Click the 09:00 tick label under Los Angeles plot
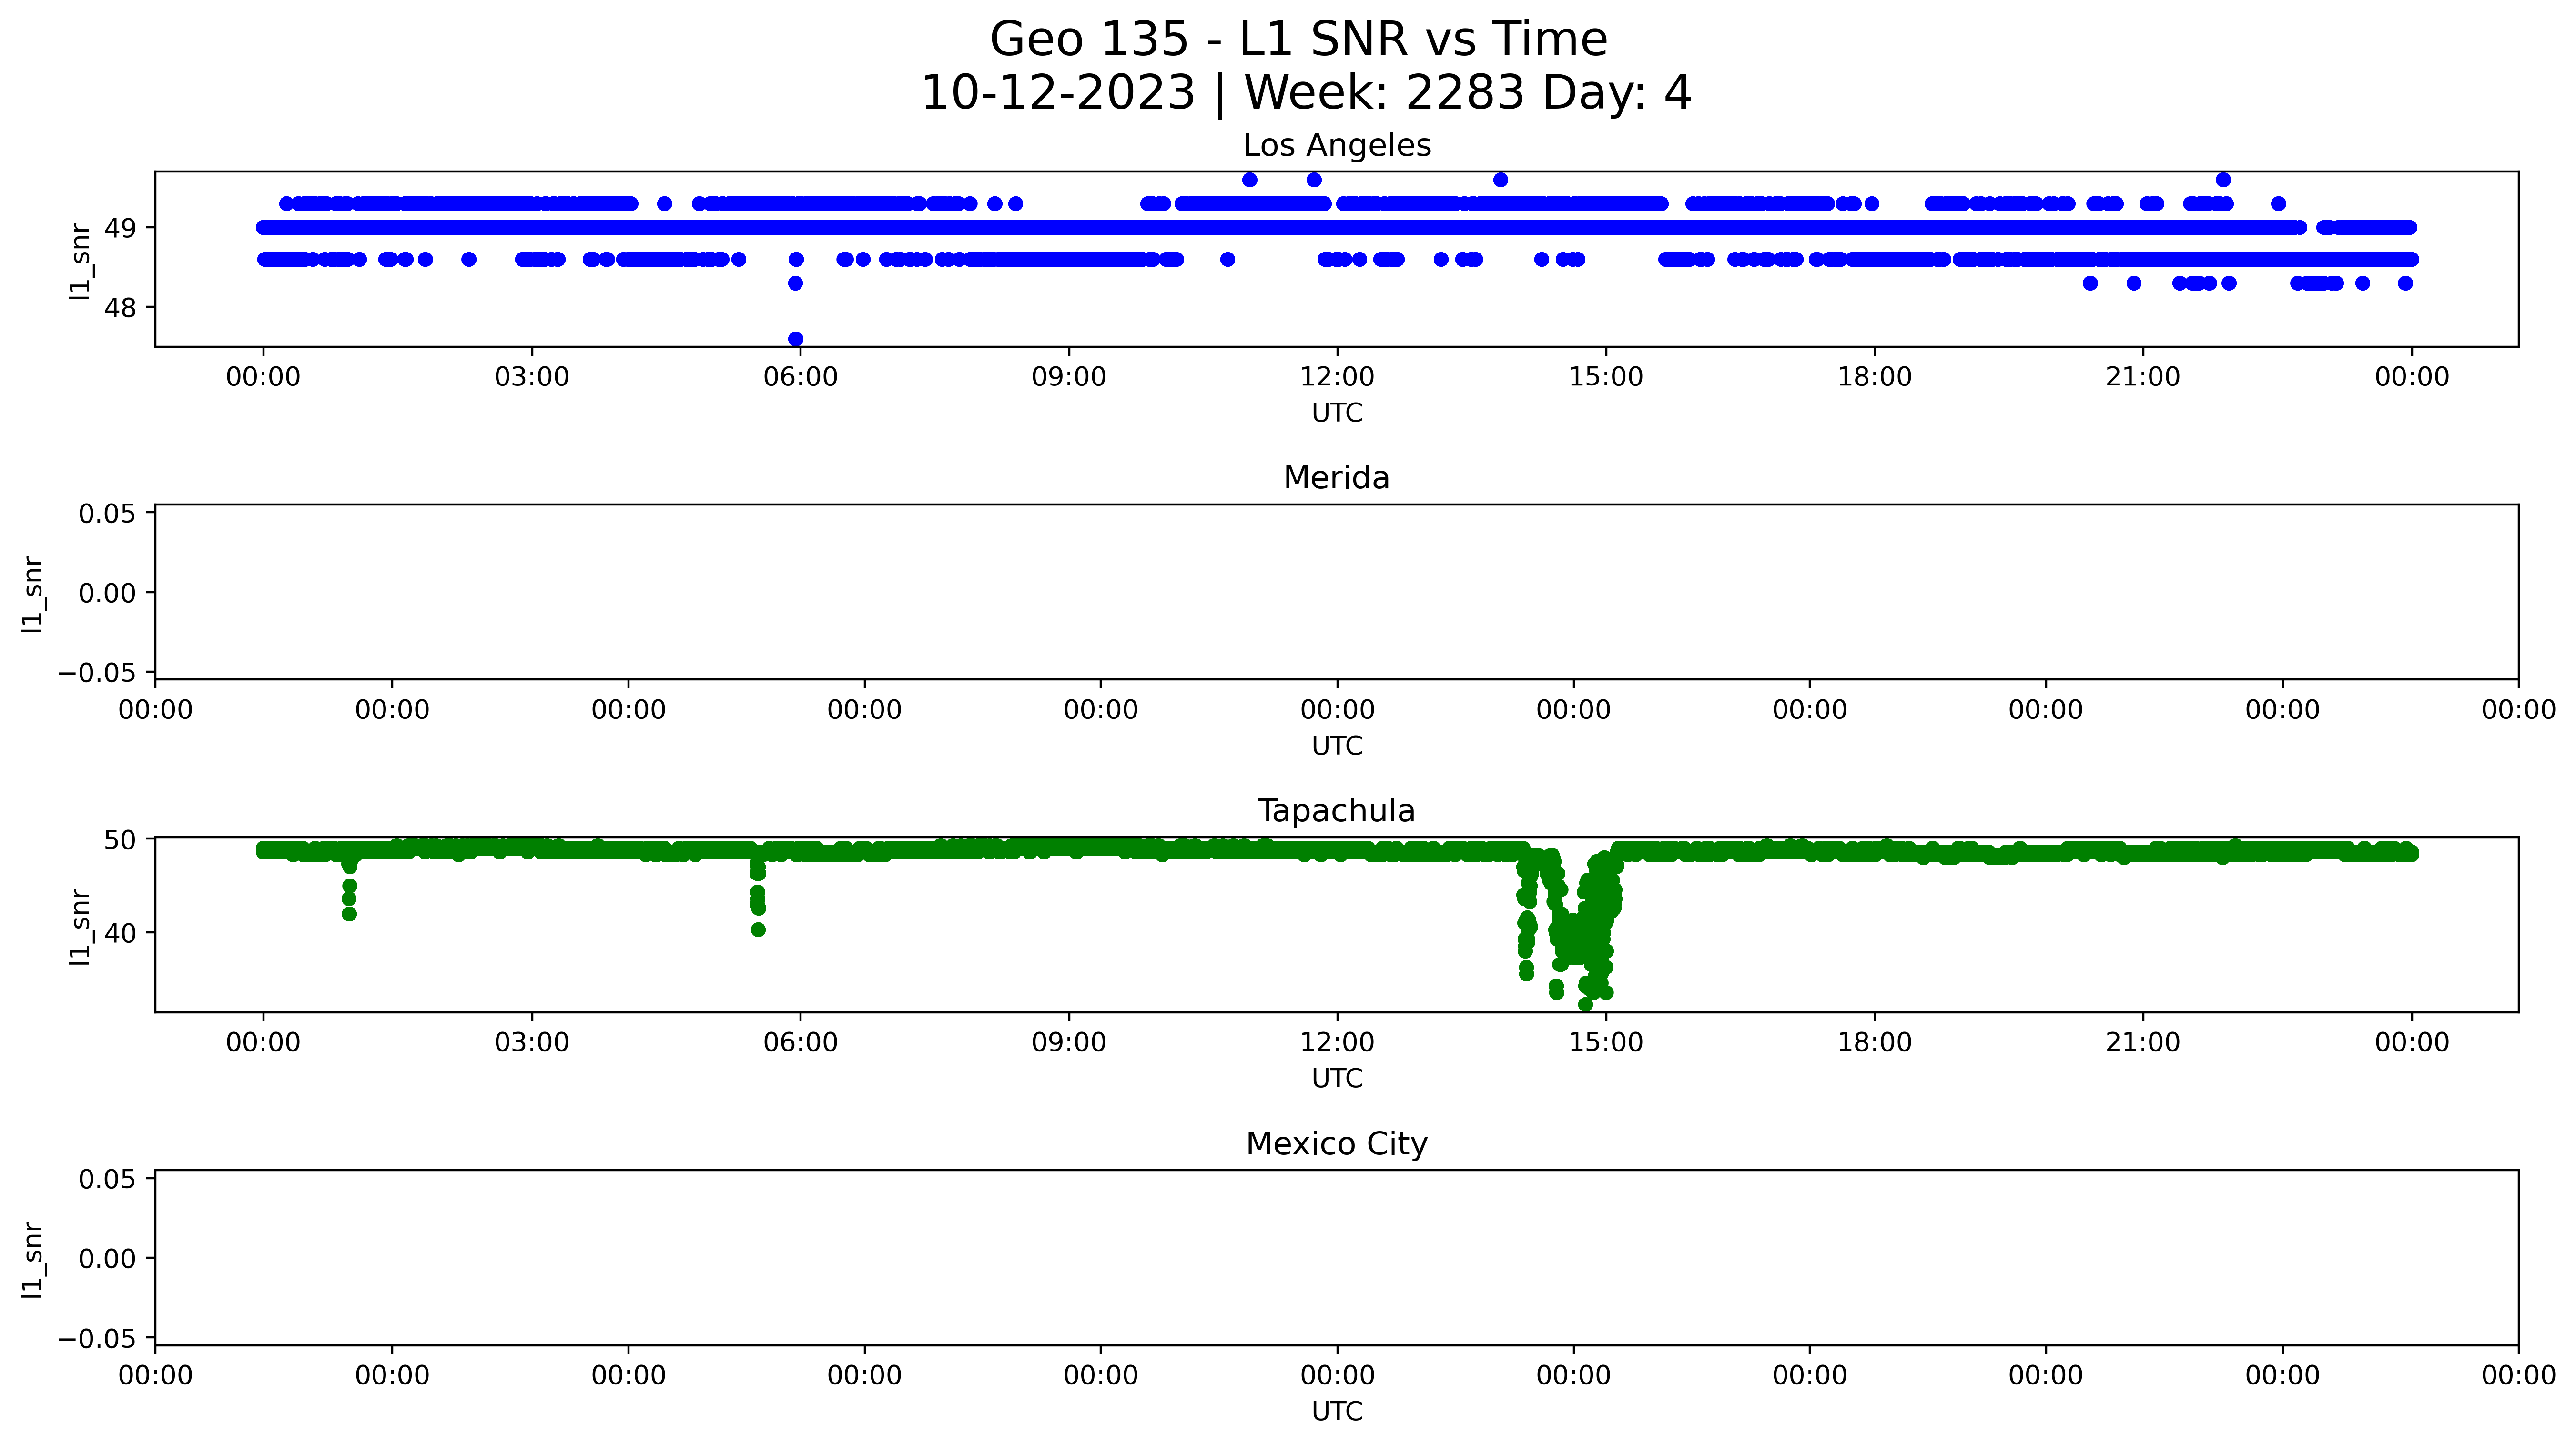The height and width of the screenshot is (1445, 2576). (x=1069, y=377)
